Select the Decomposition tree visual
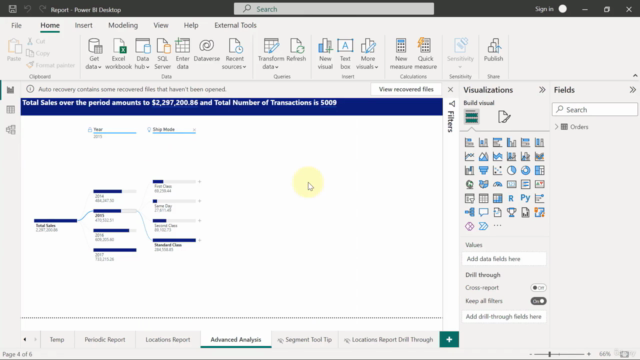The image size is (640, 360). click(469, 212)
